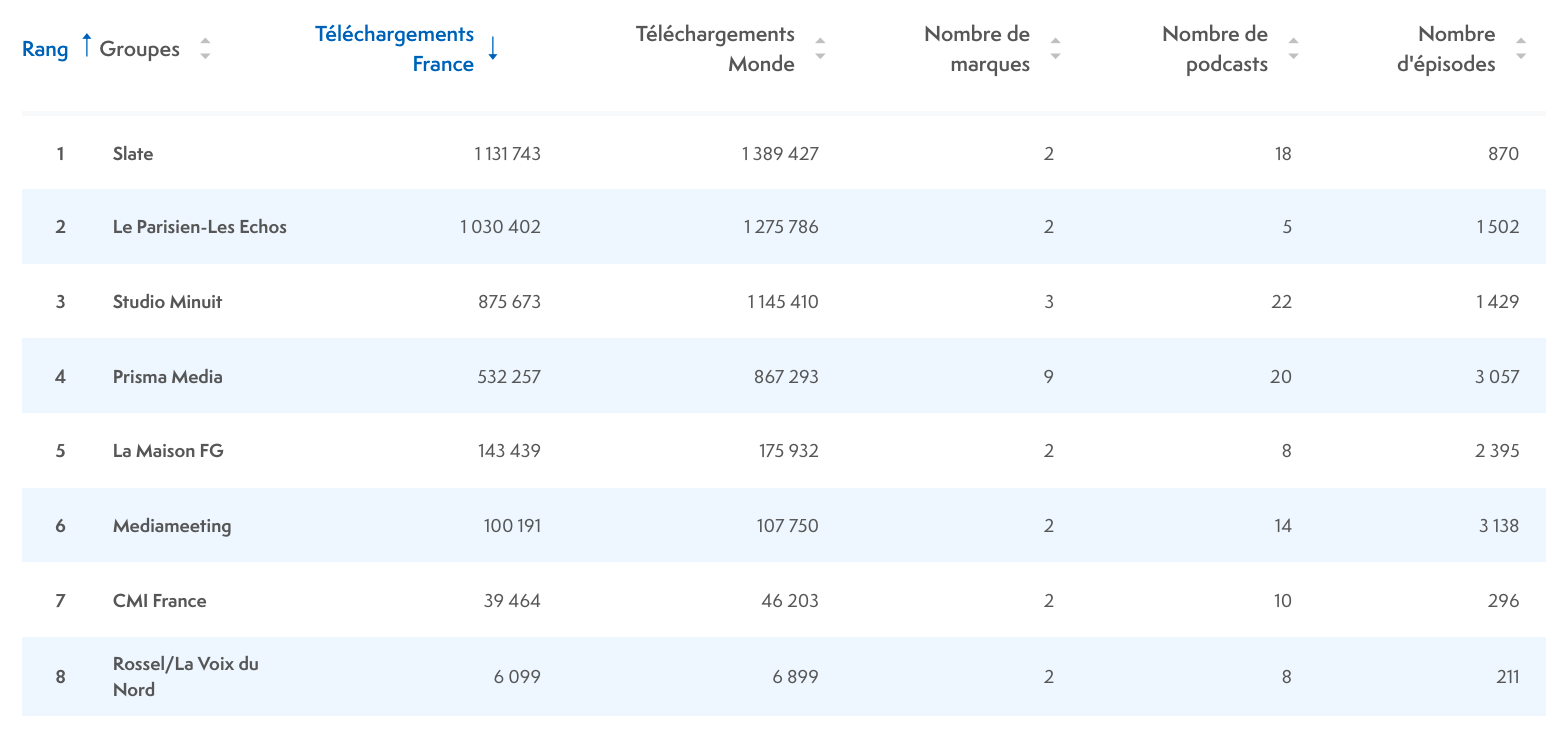The width and height of the screenshot is (1562, 742).
Task: Click the sort arrows beside Nombre de podcasts
Action: 1293,48
